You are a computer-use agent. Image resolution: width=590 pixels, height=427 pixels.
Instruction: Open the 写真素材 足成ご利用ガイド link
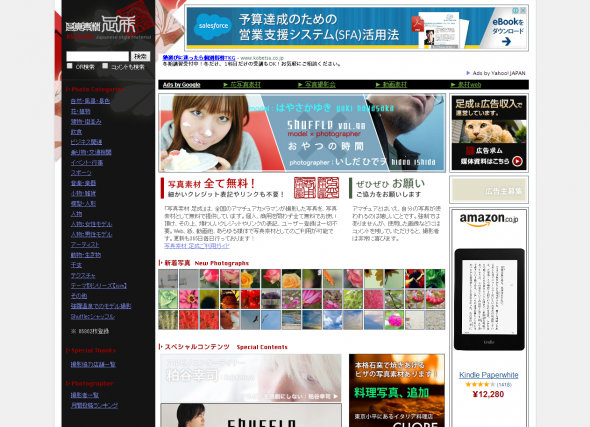tap(197, 246)
